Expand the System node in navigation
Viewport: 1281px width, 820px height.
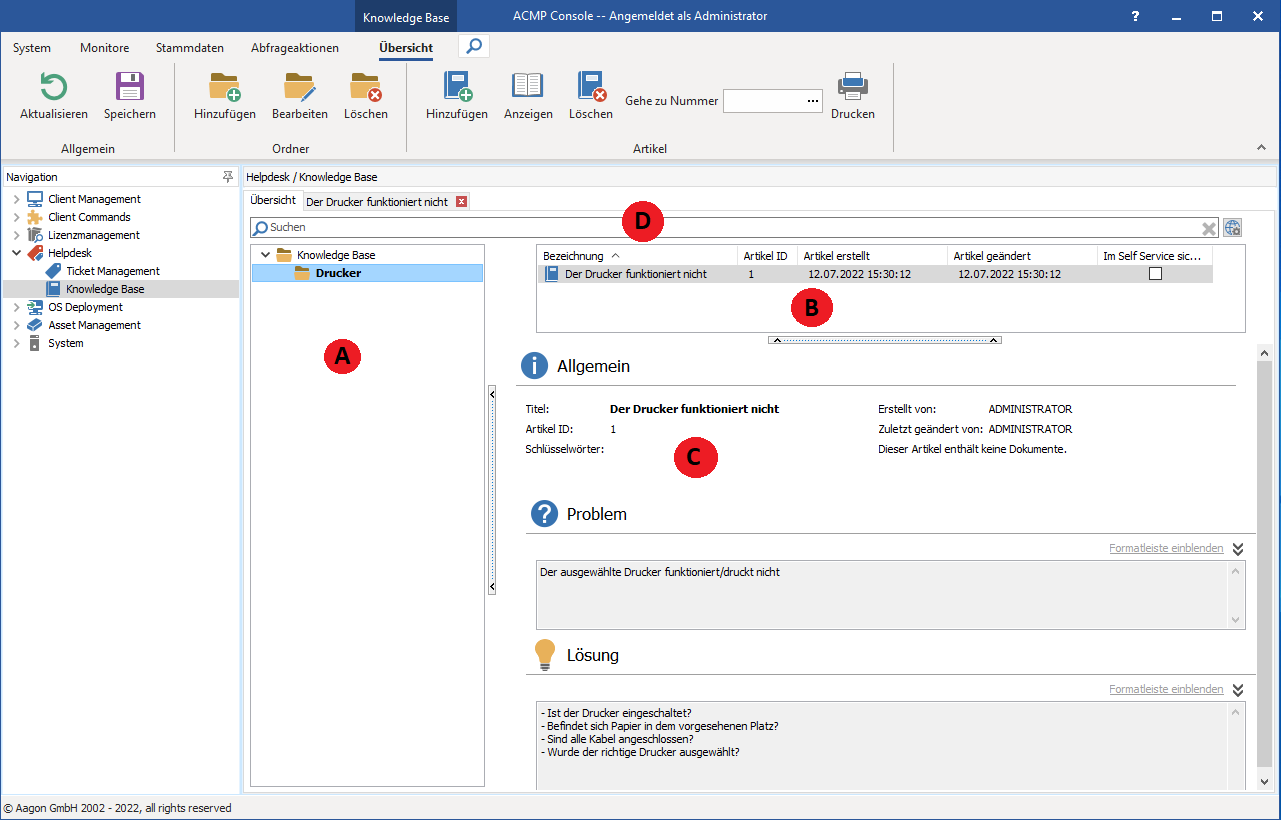tap(16, 343)
